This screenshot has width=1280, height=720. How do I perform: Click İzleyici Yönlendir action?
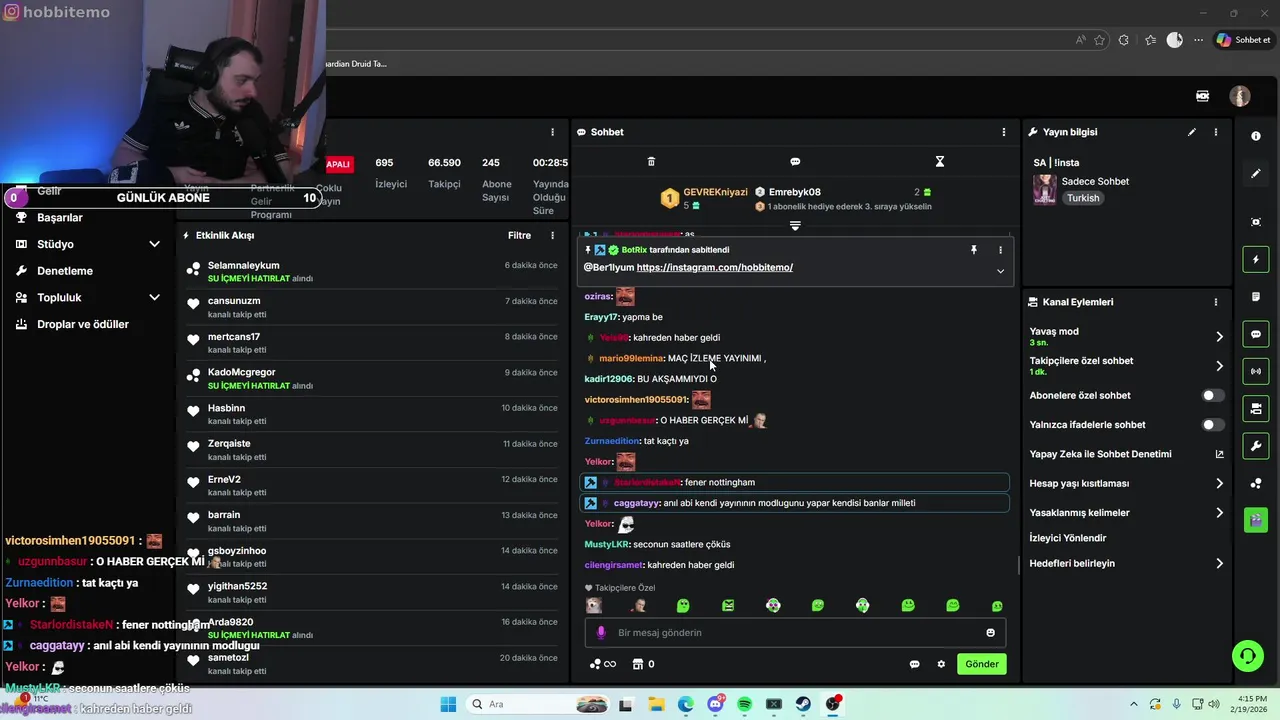pyautogui.click(x=1068, y=538)
